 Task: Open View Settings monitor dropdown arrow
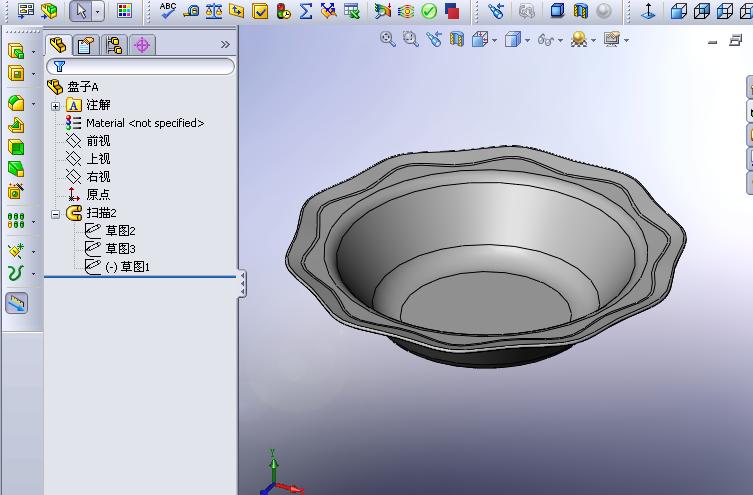point(626,40)
